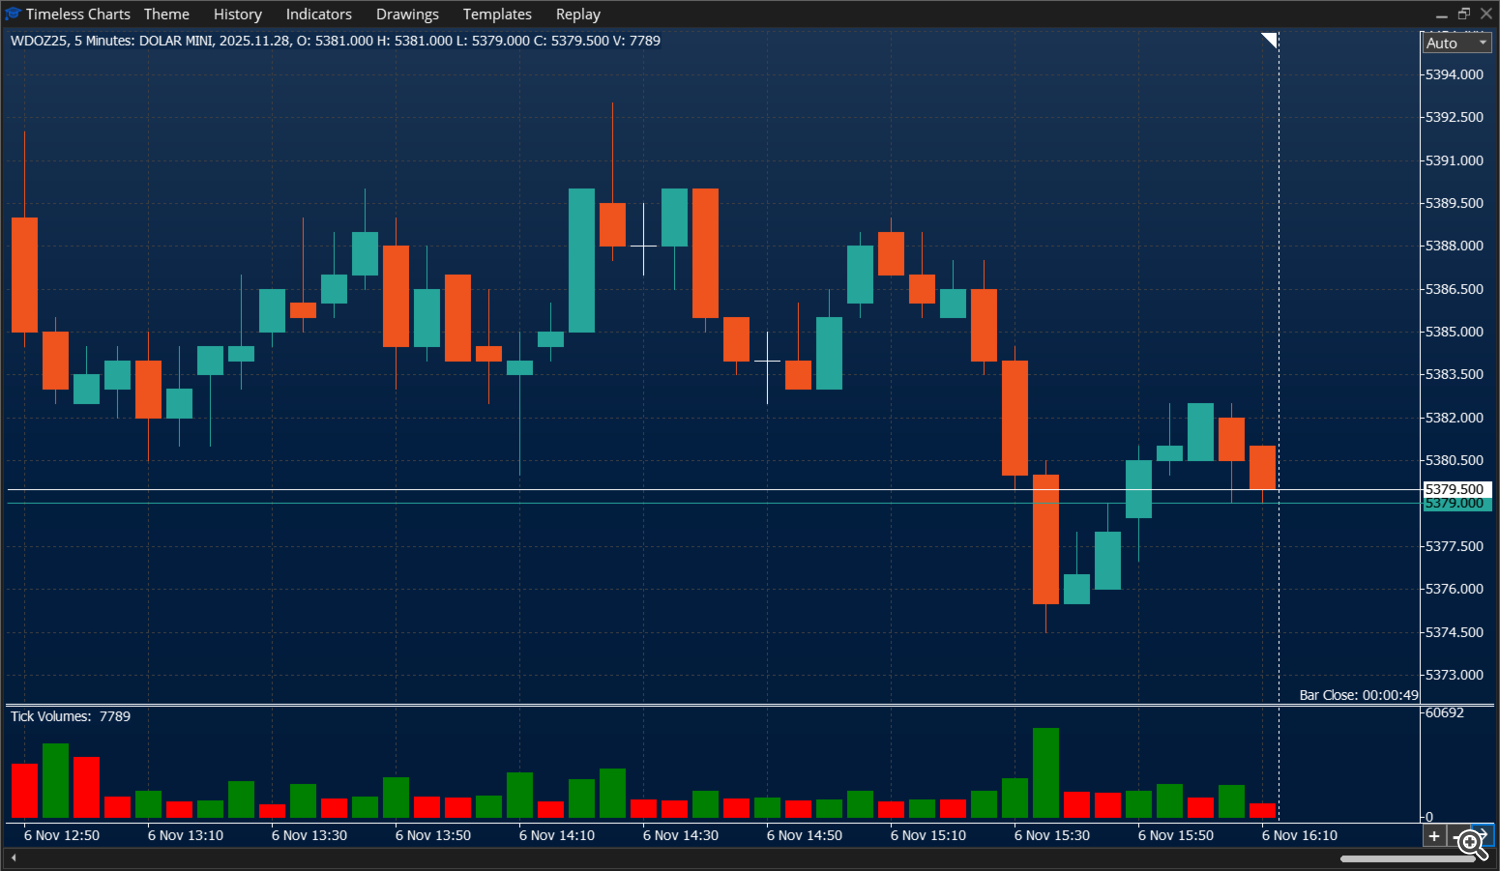Screen dimensions: 1500x871
Task: Expand the Auto dropdown arrow at top right
Action: 1485,43
